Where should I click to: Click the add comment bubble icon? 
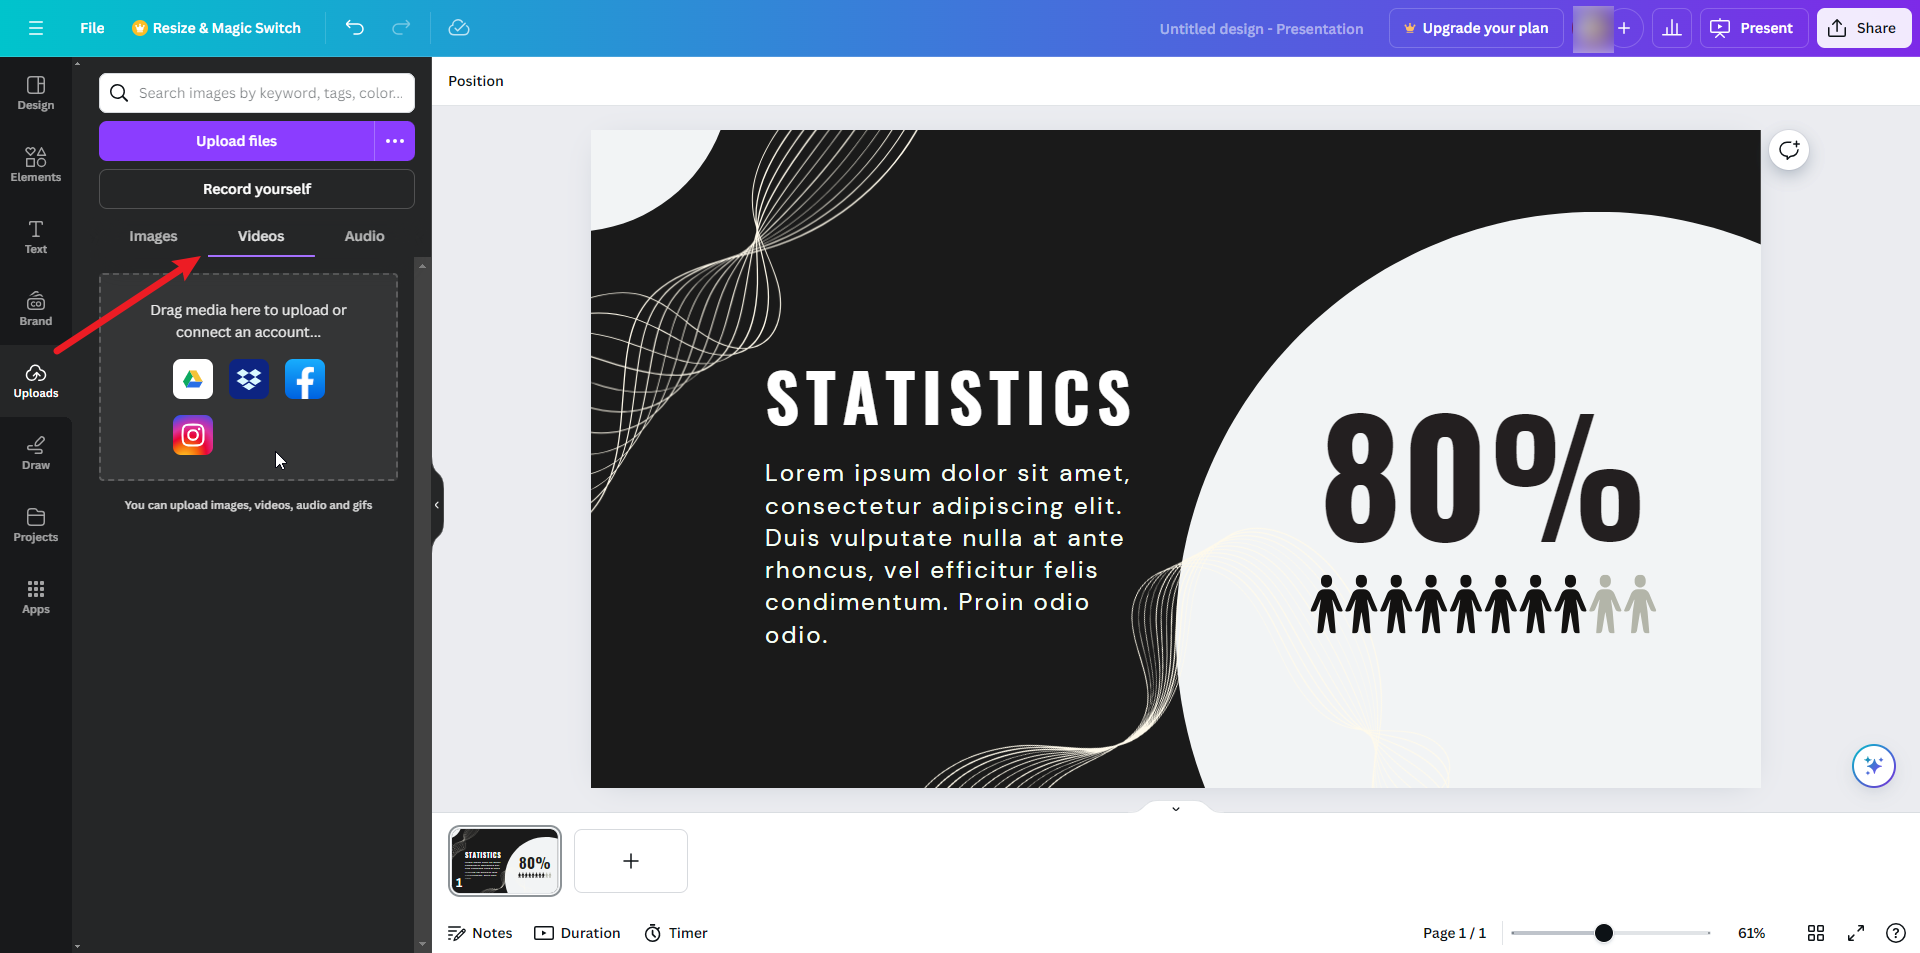1789,150
